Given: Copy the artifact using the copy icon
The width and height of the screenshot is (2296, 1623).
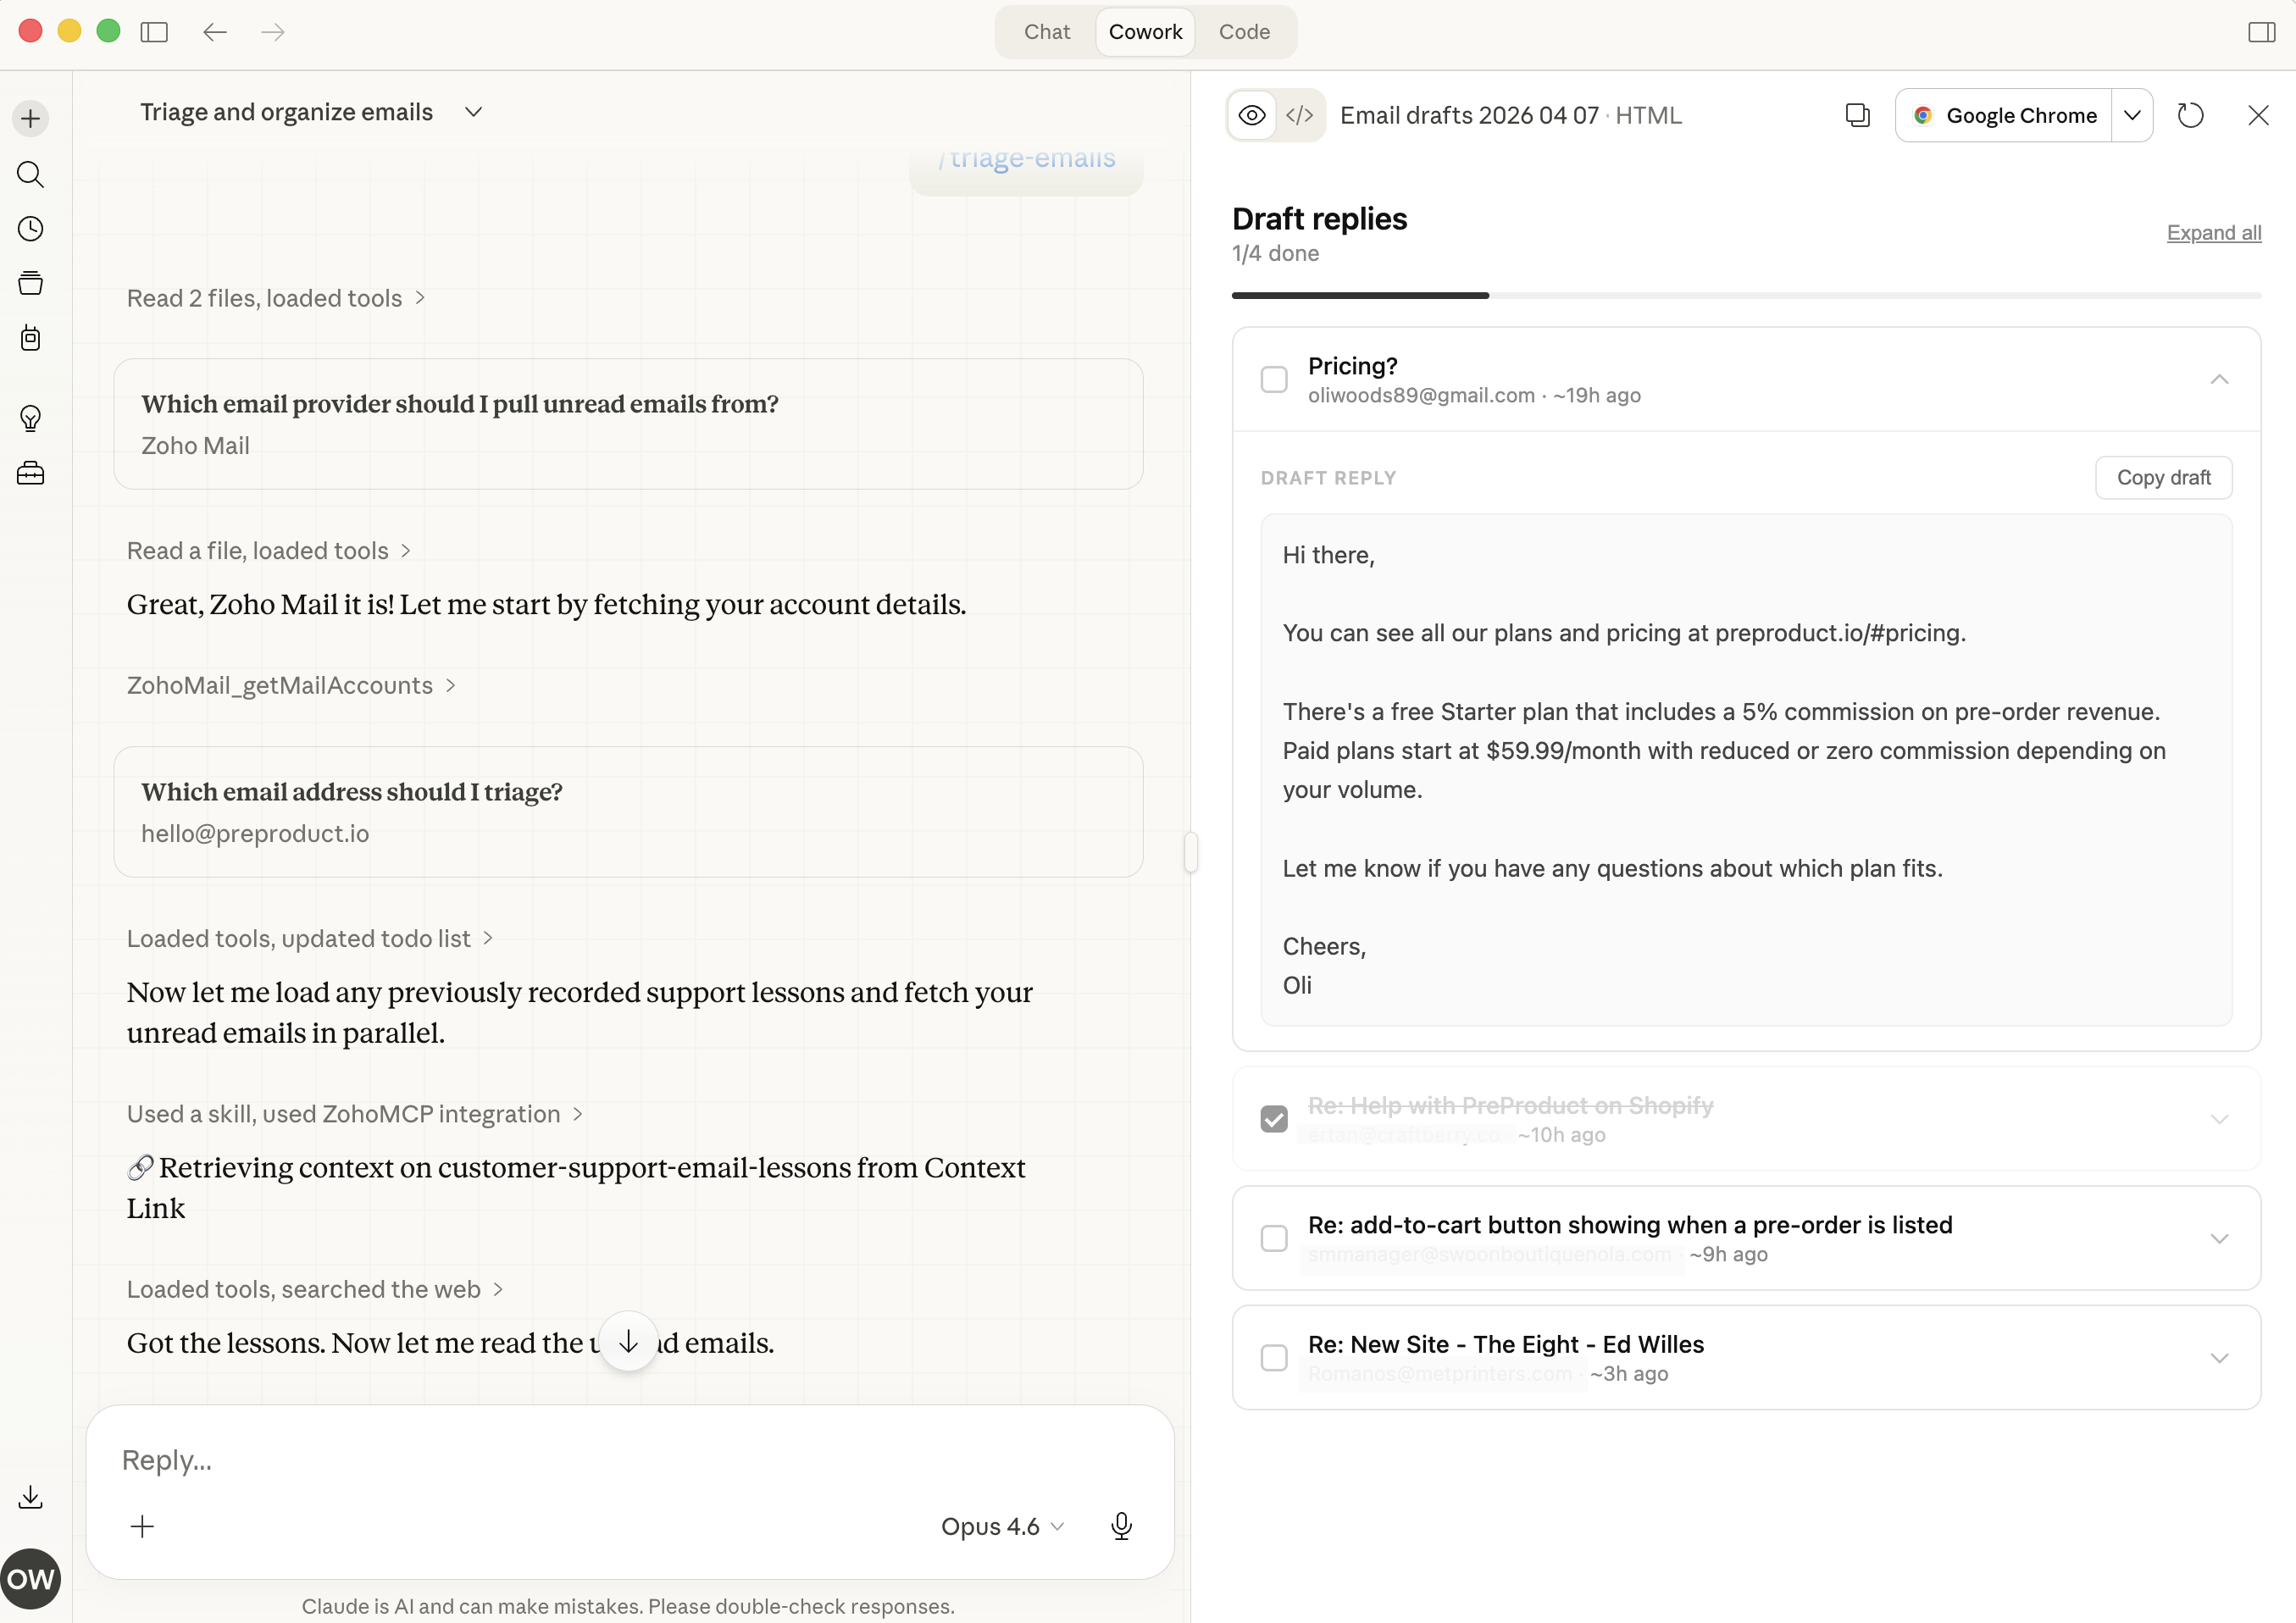Looking at the screenshot, I should (1858, 115).
